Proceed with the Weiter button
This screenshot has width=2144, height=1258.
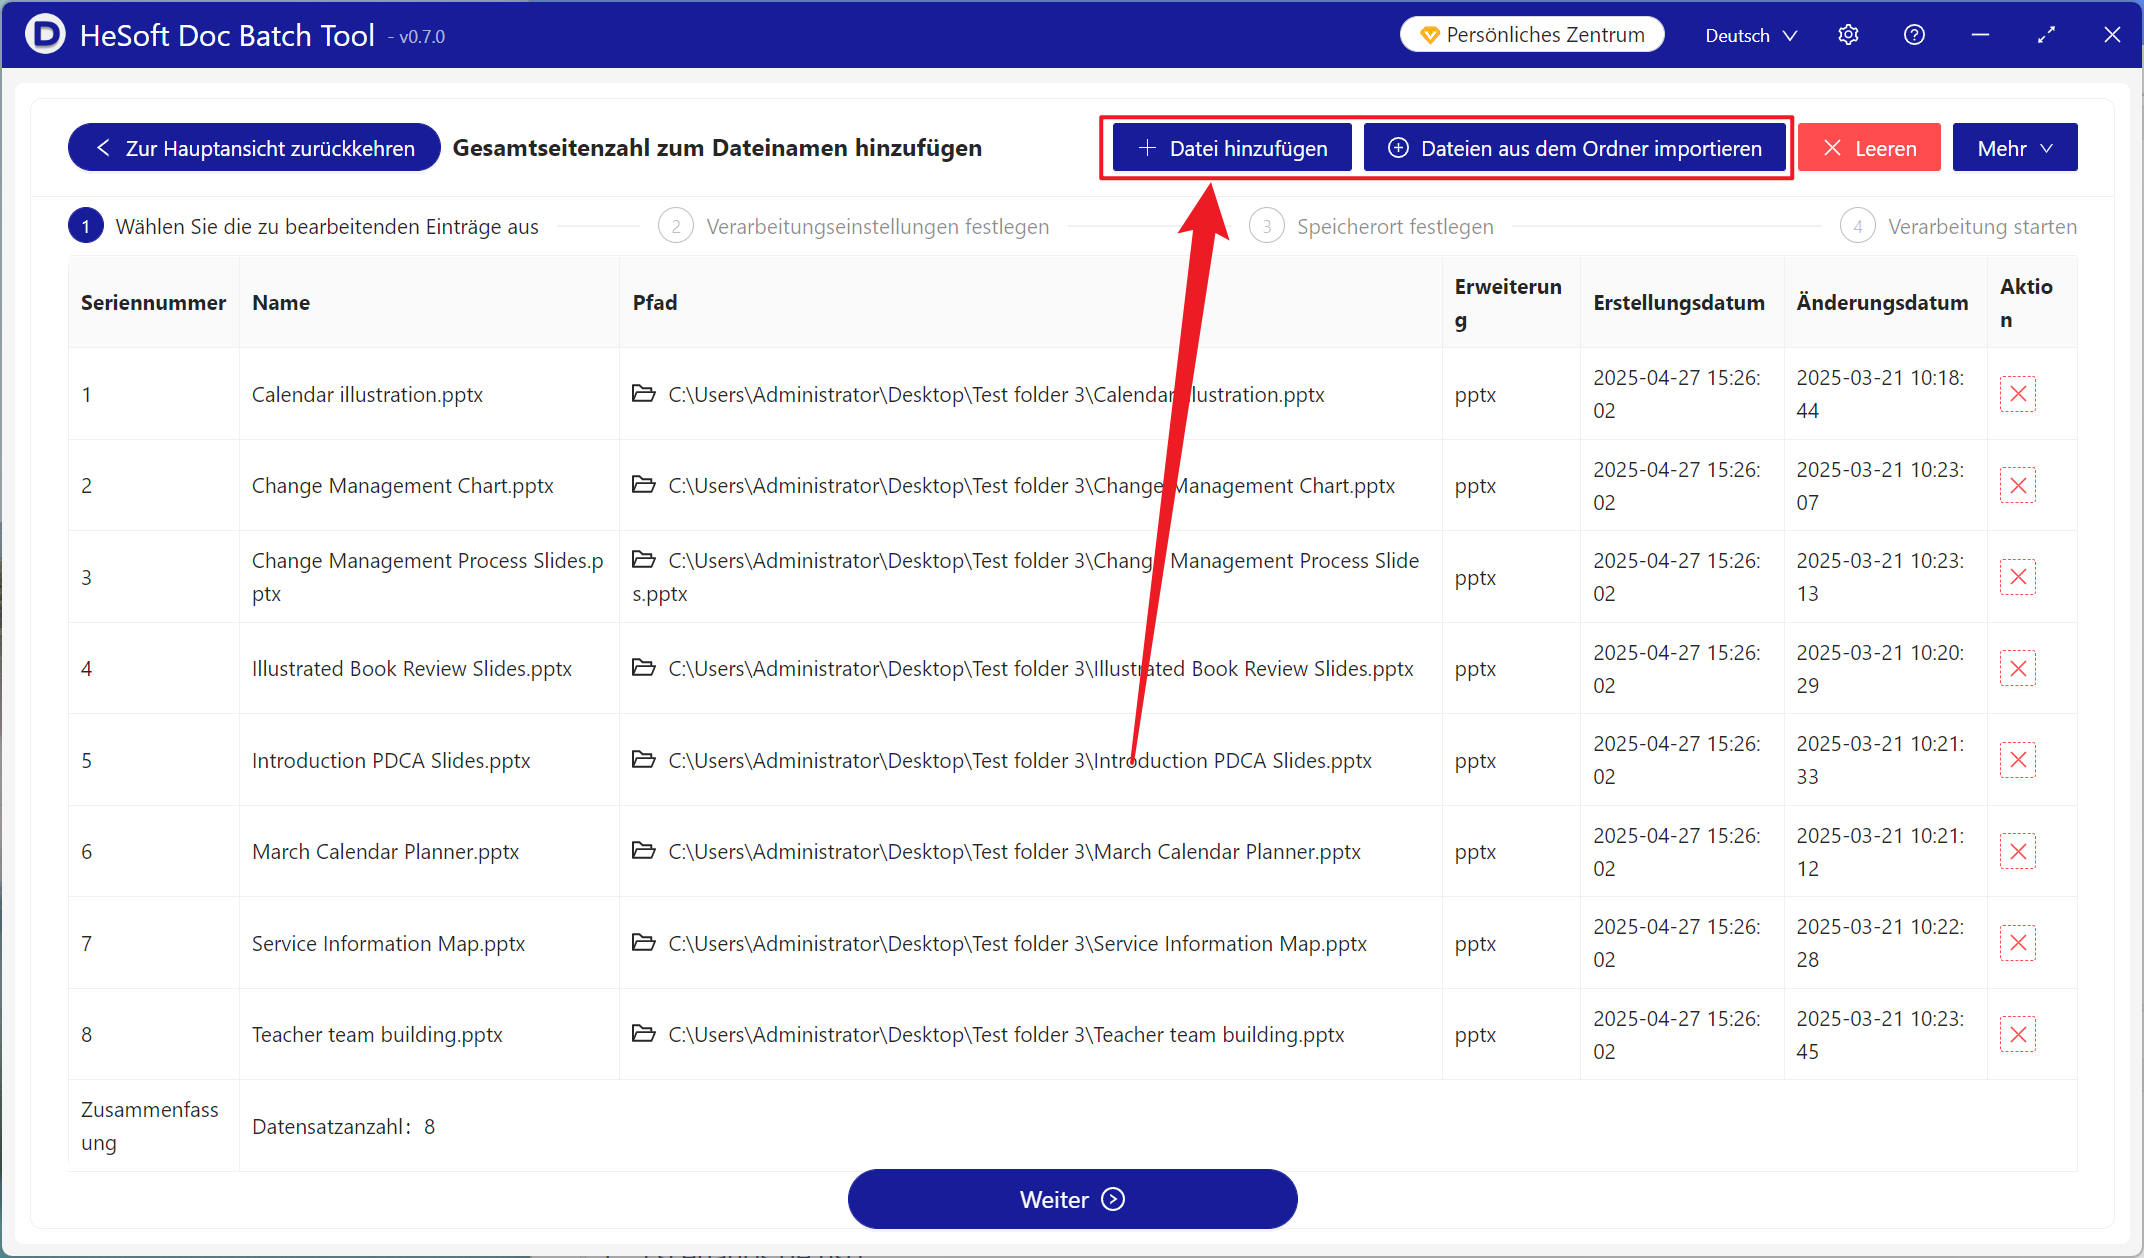click(1072, 1199)
